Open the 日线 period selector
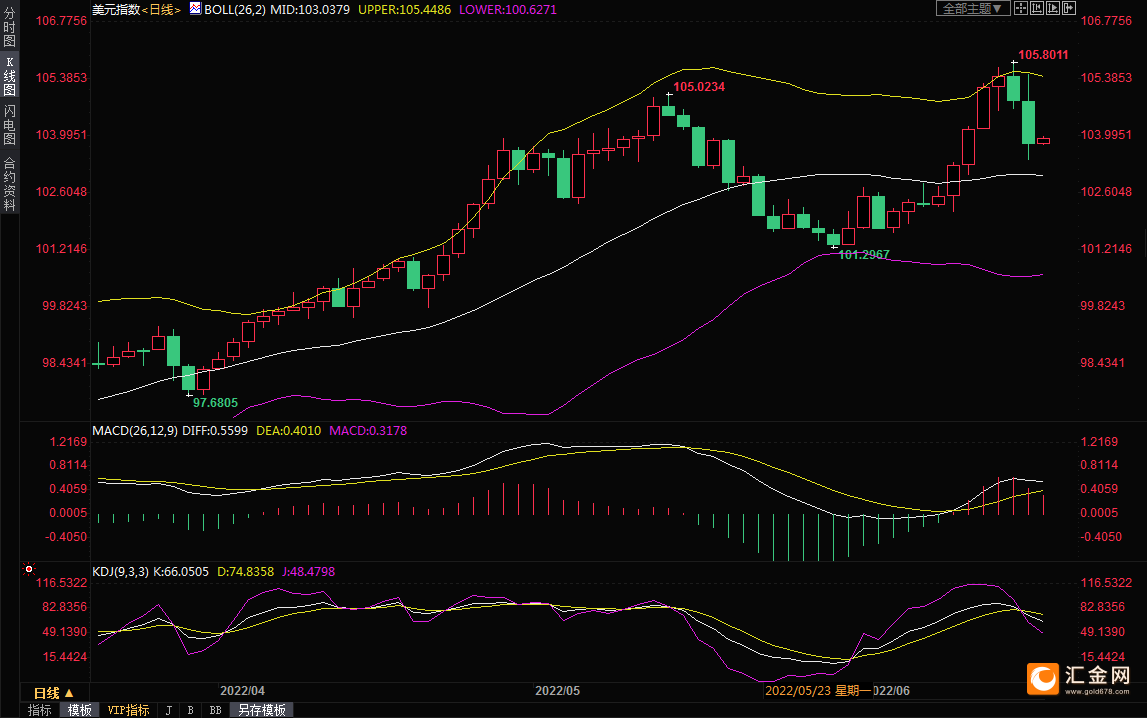The width and height of the screenshot is (1147, 718). coord(53,692)
